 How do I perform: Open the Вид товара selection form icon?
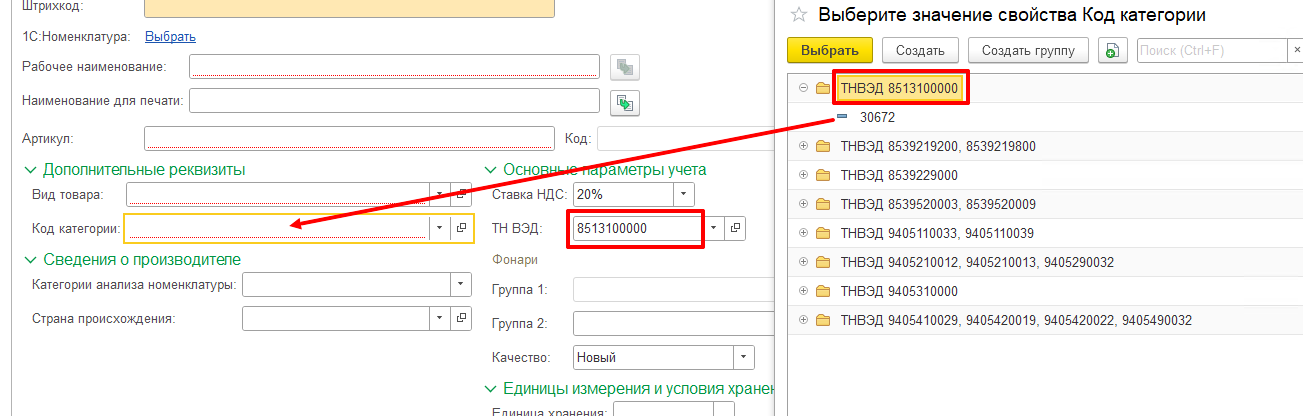point(461,194)
